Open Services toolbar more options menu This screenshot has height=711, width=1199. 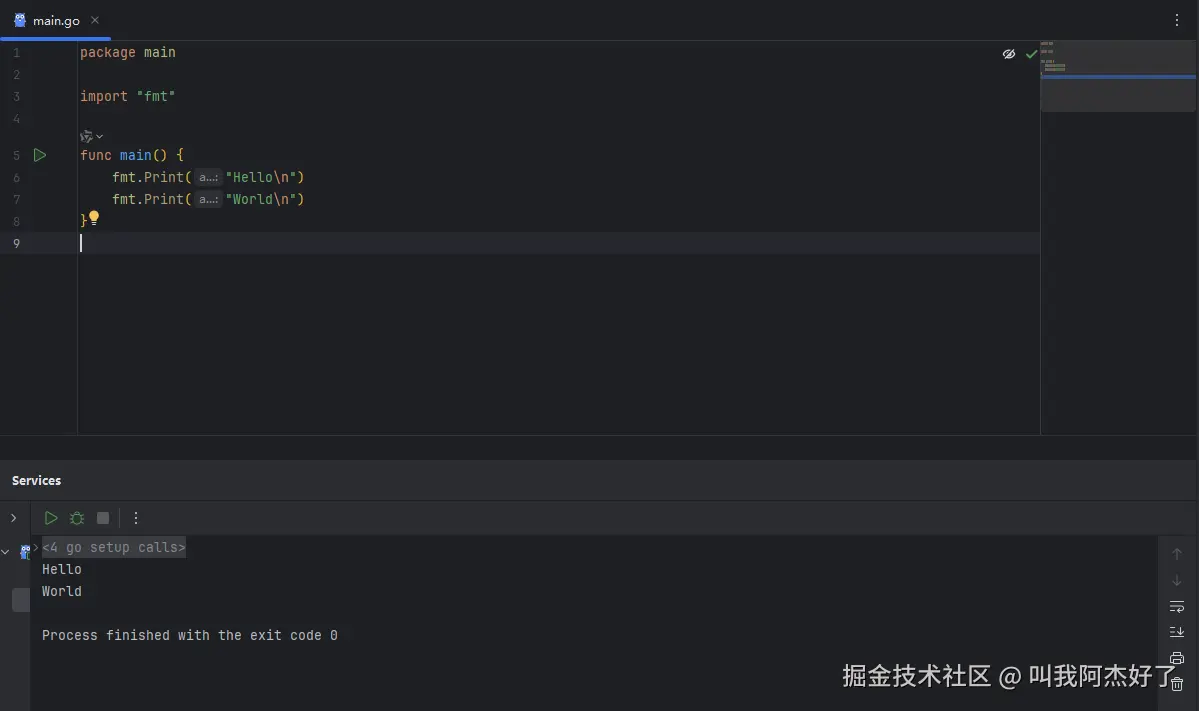(136, 518)
